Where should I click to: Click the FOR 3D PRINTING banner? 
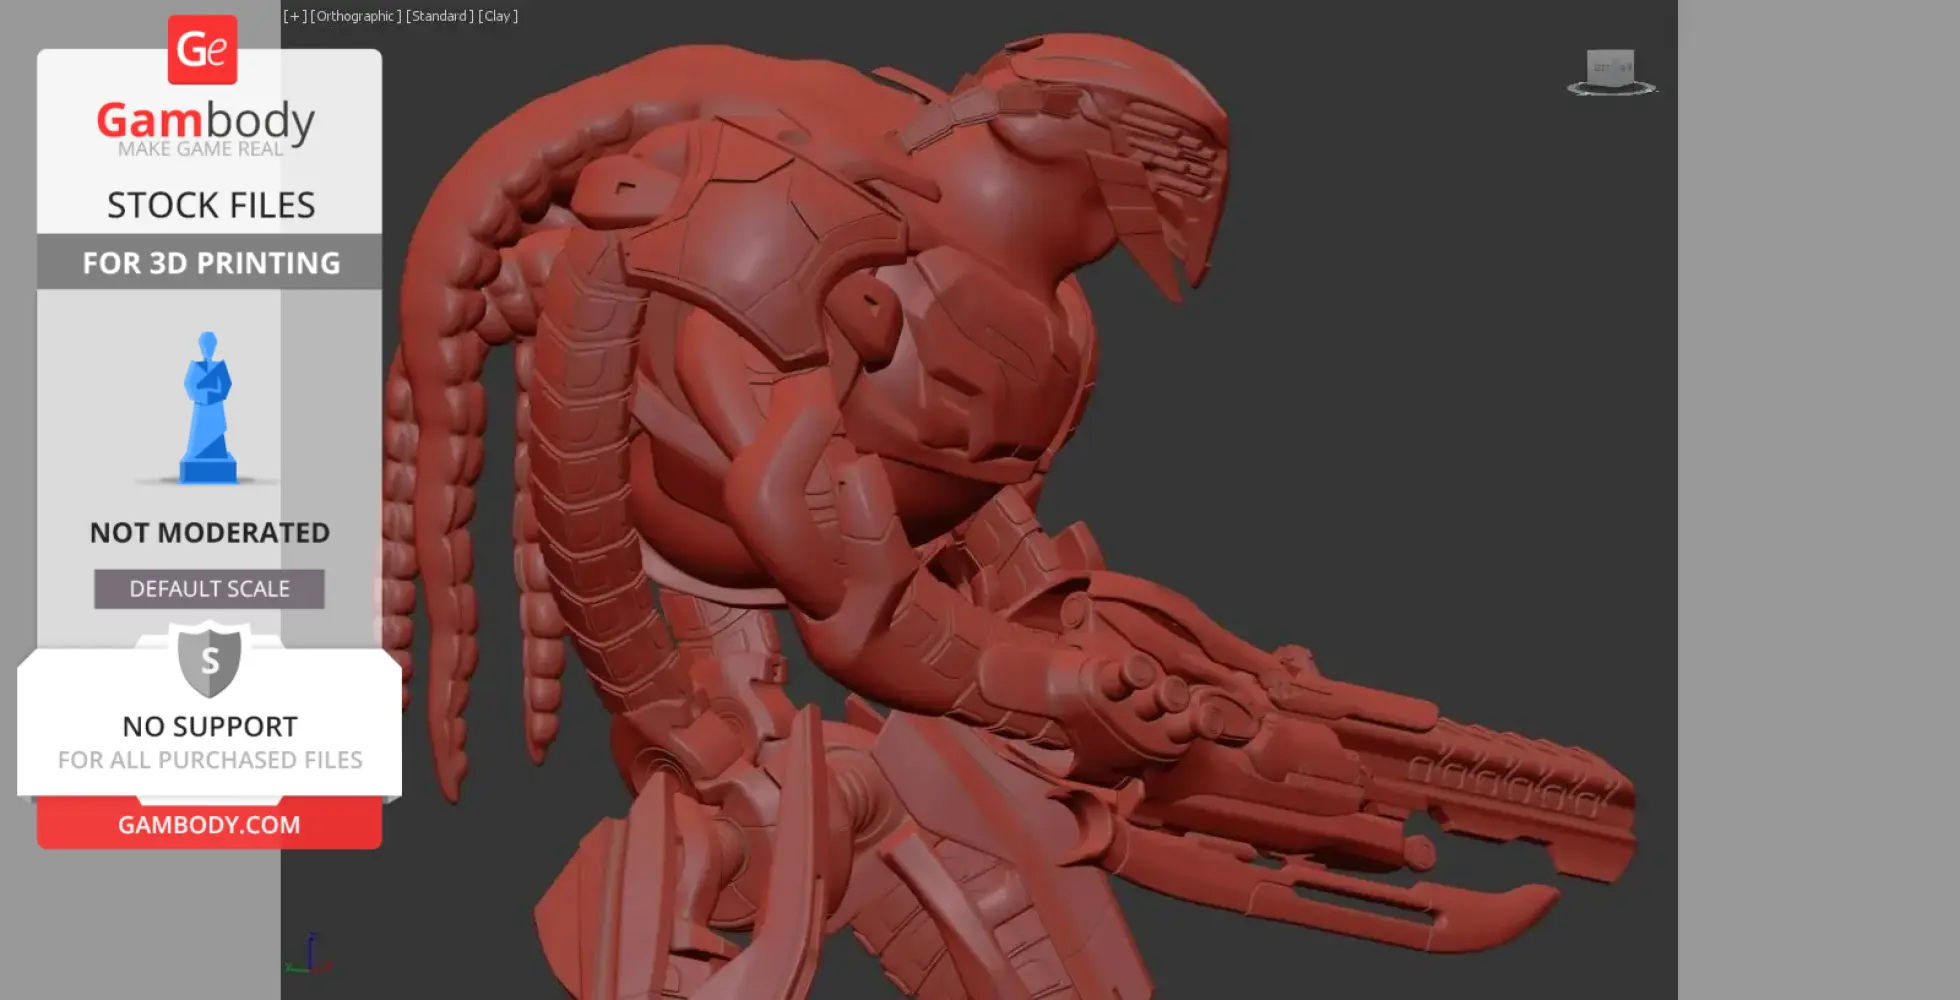coord(209,262)
